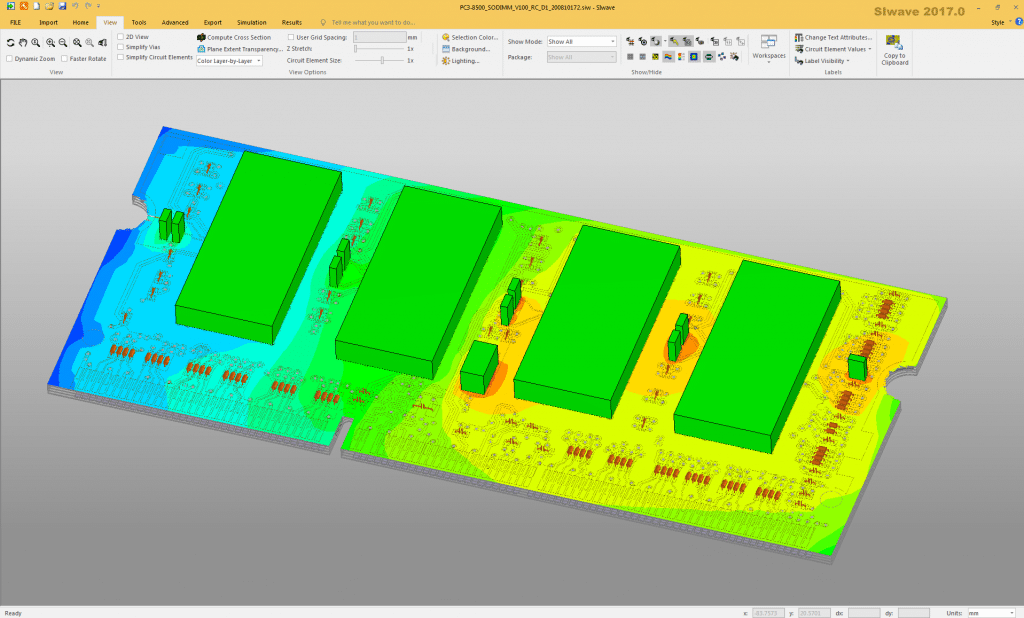Click the Change Text Attributes button
The image size is (1024, 618).
(x=837, y=37)
